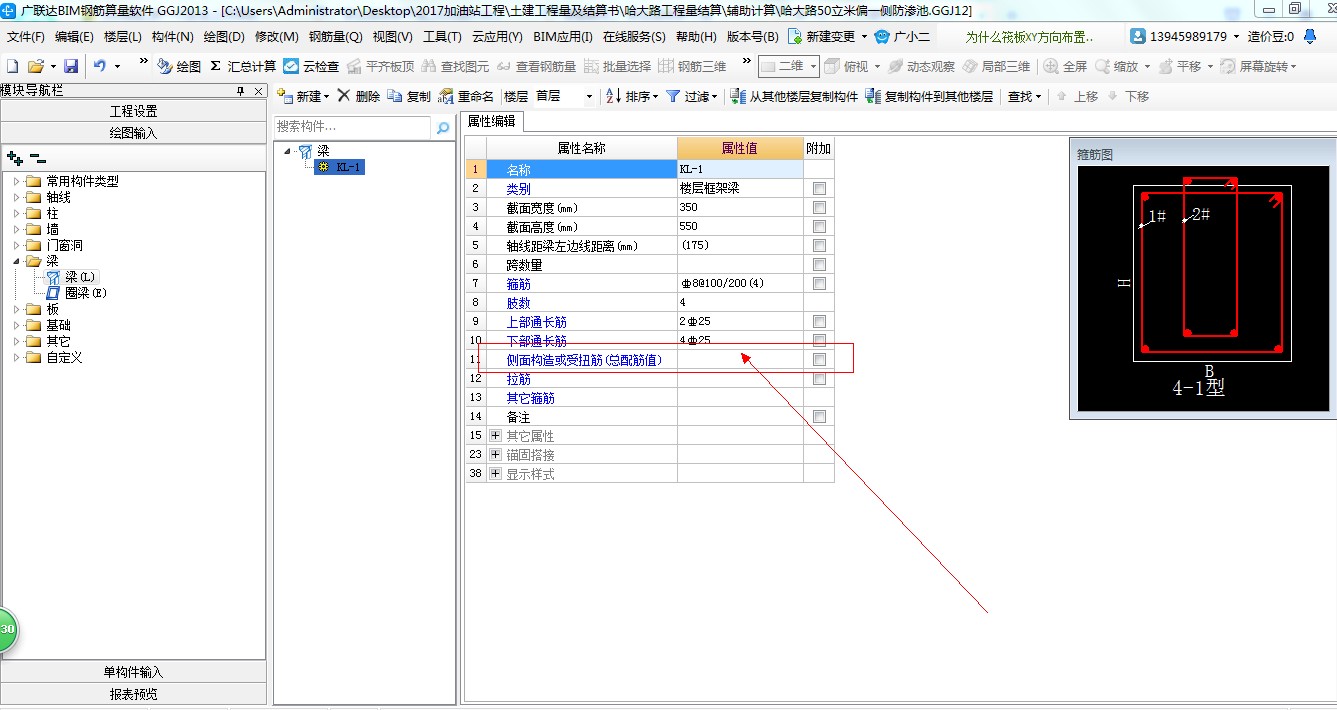Toggle 附加 checkbox for 轴线距梁左边线距离 row
This screenshot has width=1337, height=710.
(819, 245)
